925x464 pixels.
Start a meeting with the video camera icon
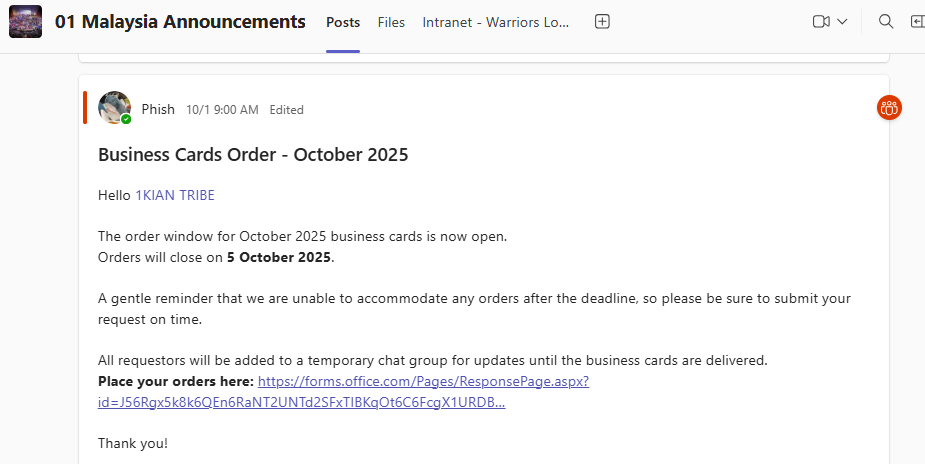point(821,22)
